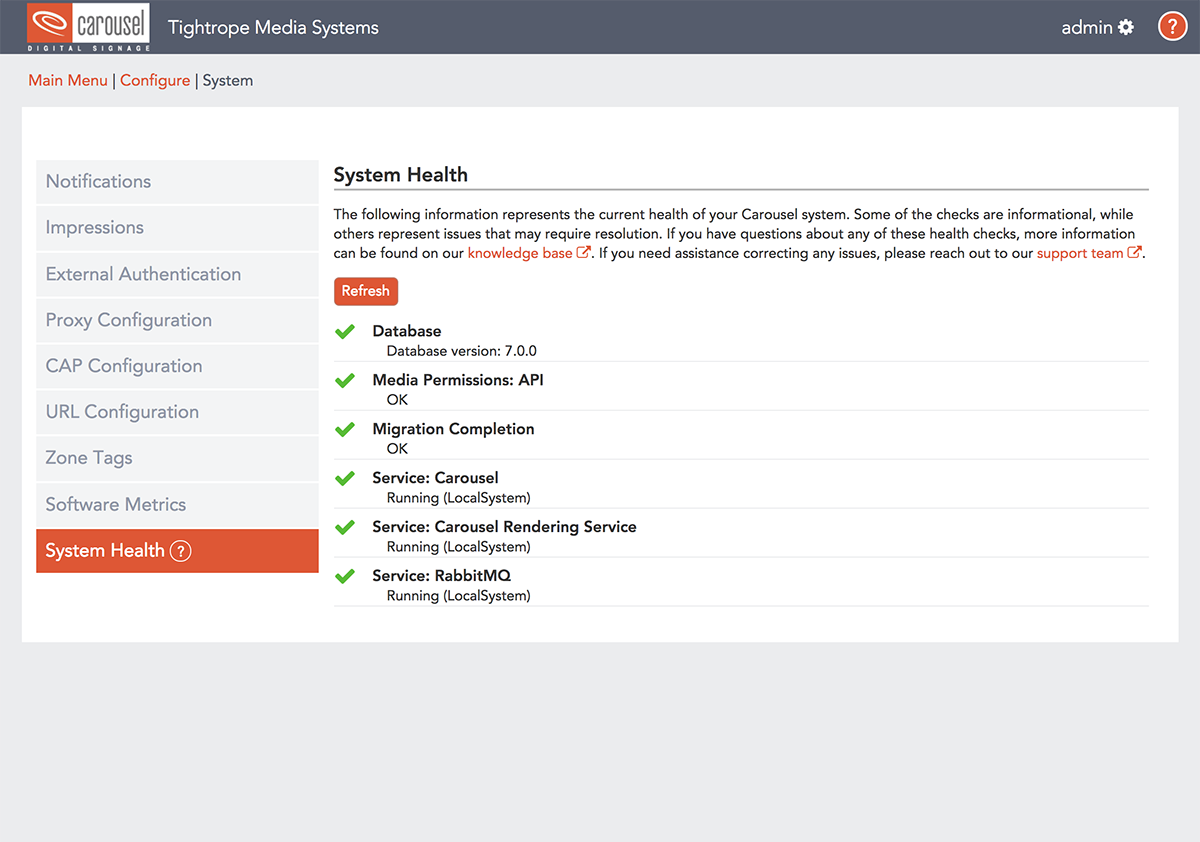Click the green check beside Service: RabbitMQ
The width and height of the screenshot is (1200, 842).
[x=345, y=576]
